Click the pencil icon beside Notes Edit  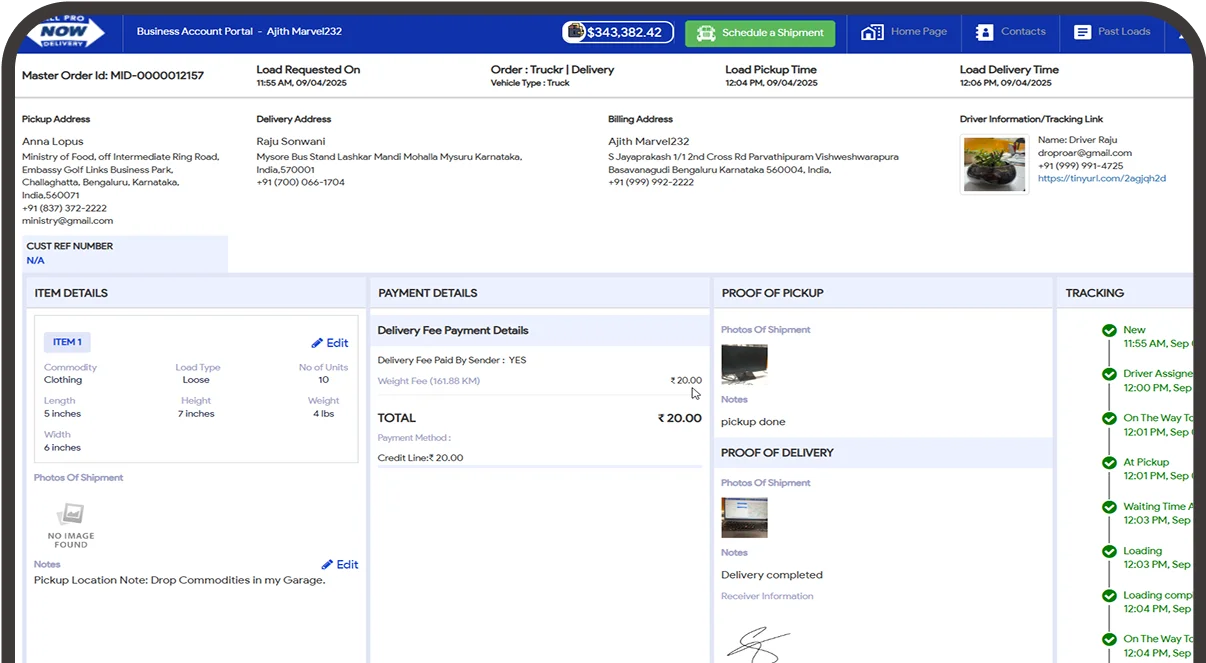tap(327, 565)
